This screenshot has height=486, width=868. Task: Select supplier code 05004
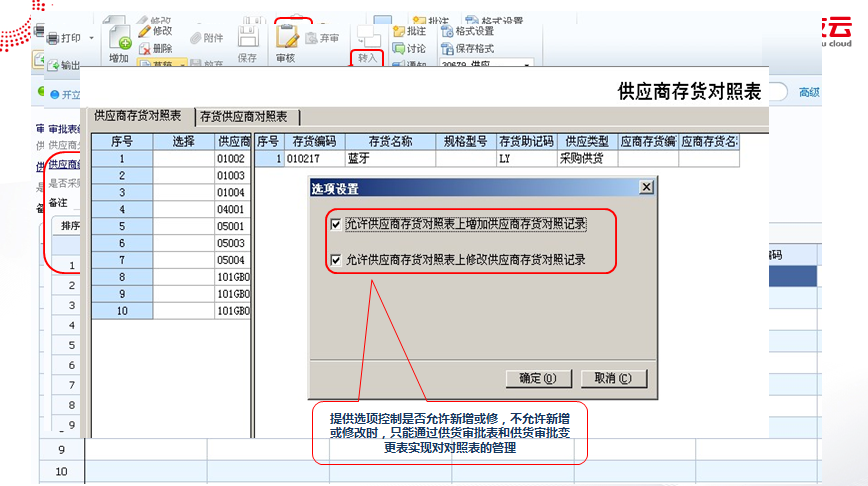coord(232,260)
